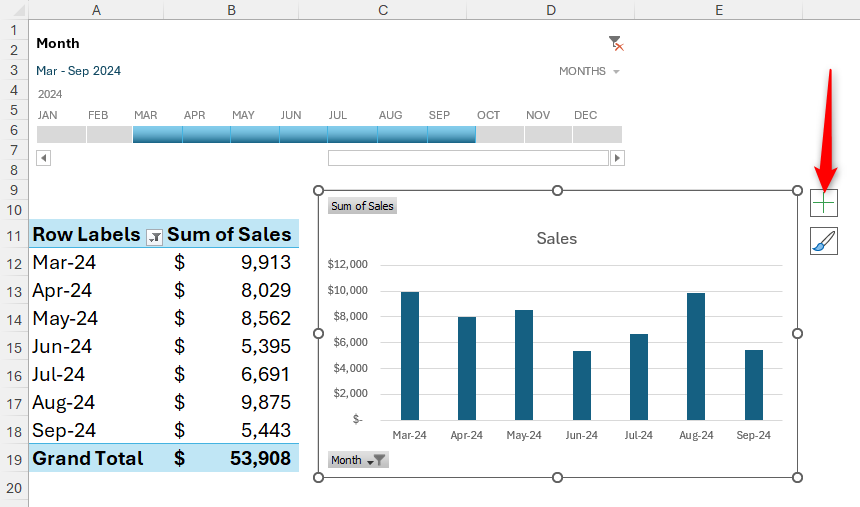Open the Chart Styles paintbrush button

click(x=824, y=241)
